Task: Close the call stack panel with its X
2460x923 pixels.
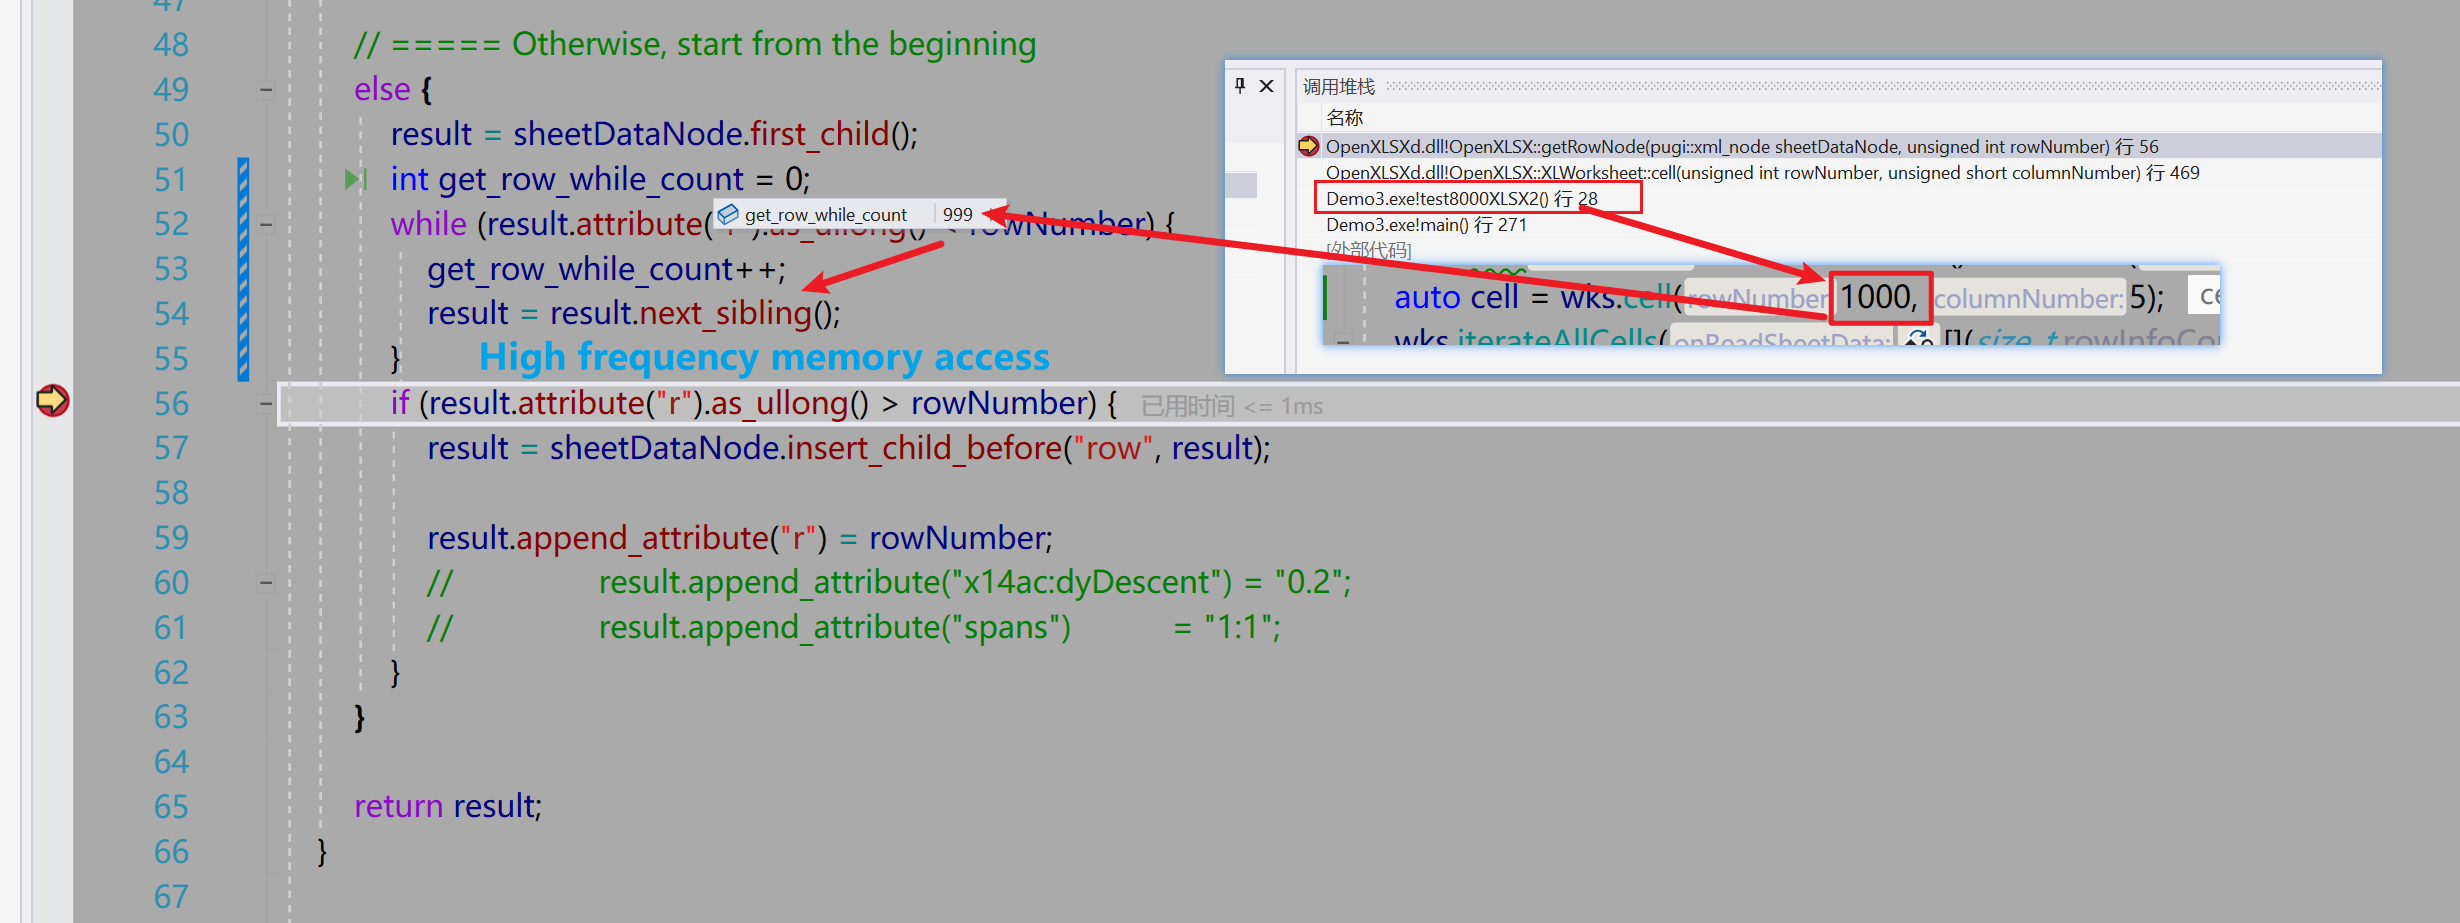Action: point(1266,86)
